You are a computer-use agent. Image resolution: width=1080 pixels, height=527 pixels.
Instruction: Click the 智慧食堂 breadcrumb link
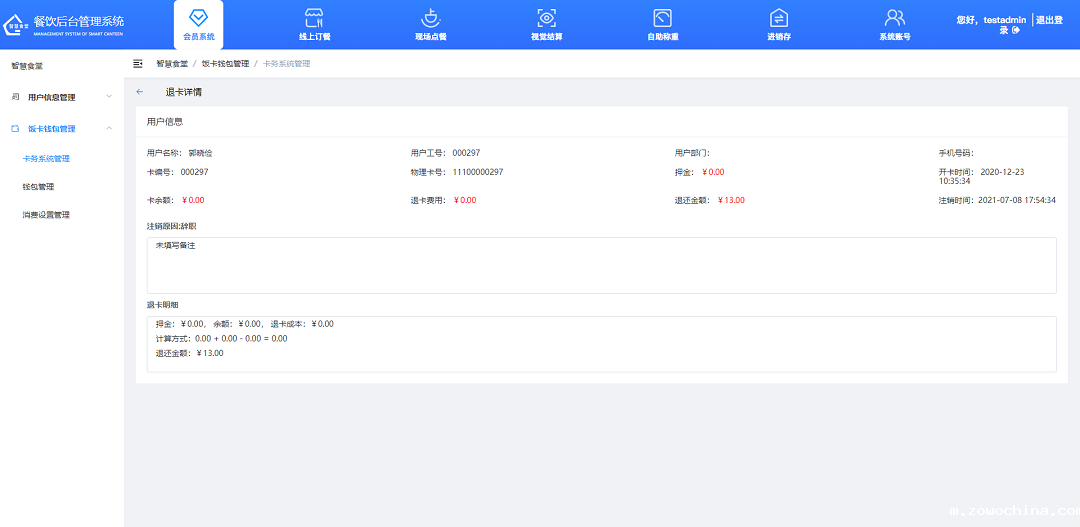(x=171, y=64)
